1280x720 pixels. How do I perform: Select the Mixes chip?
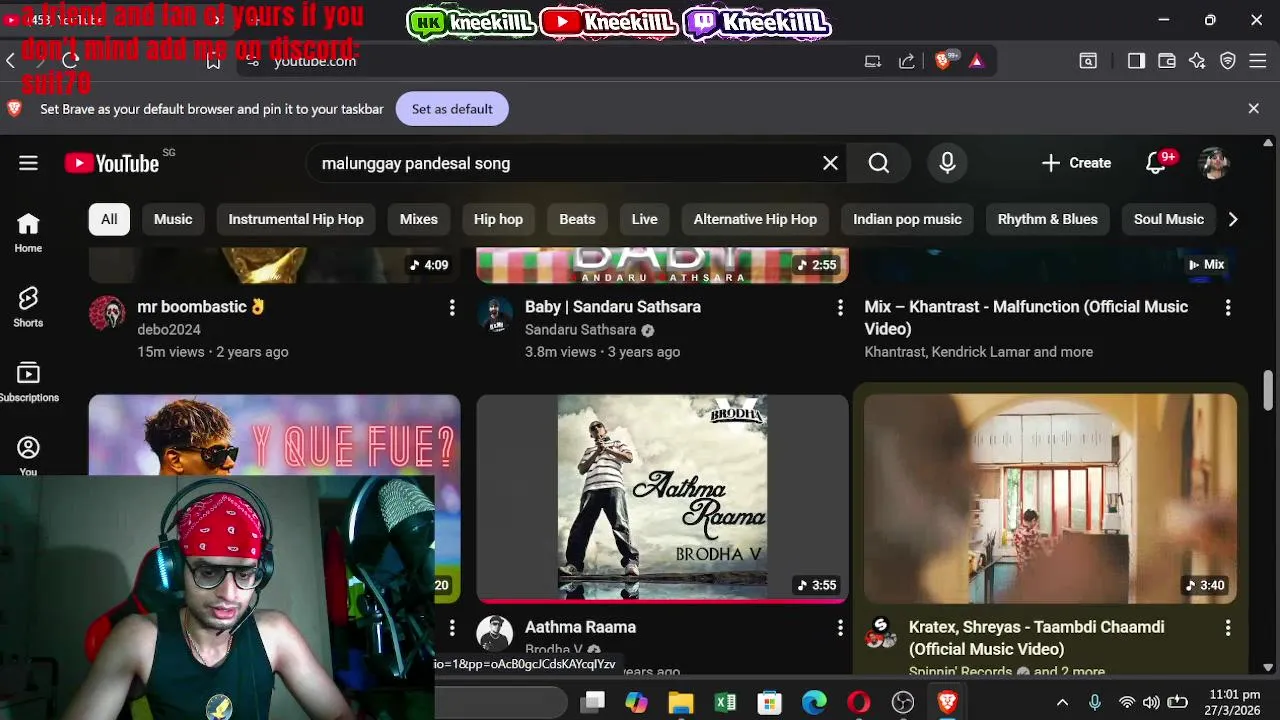(419, 219)
